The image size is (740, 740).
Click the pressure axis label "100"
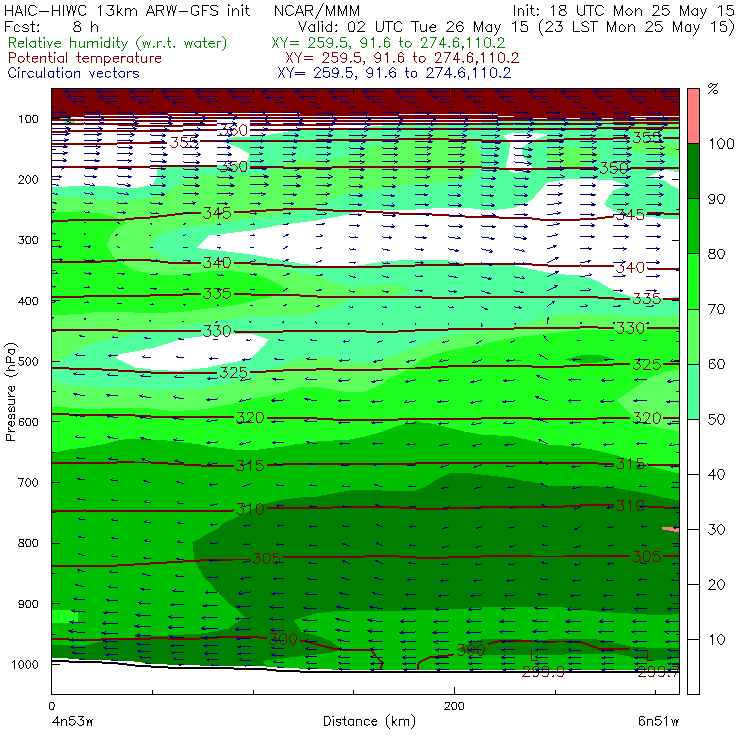[x=28, y=119]
